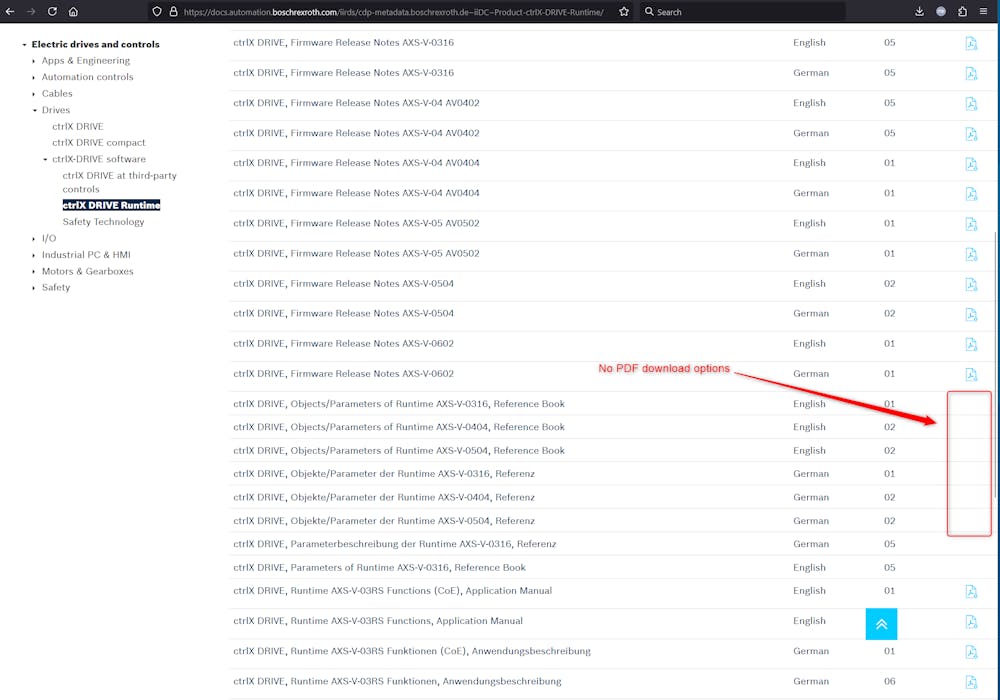Bookmark this page with the star icon
The image size is (1000, 700).
624,12
